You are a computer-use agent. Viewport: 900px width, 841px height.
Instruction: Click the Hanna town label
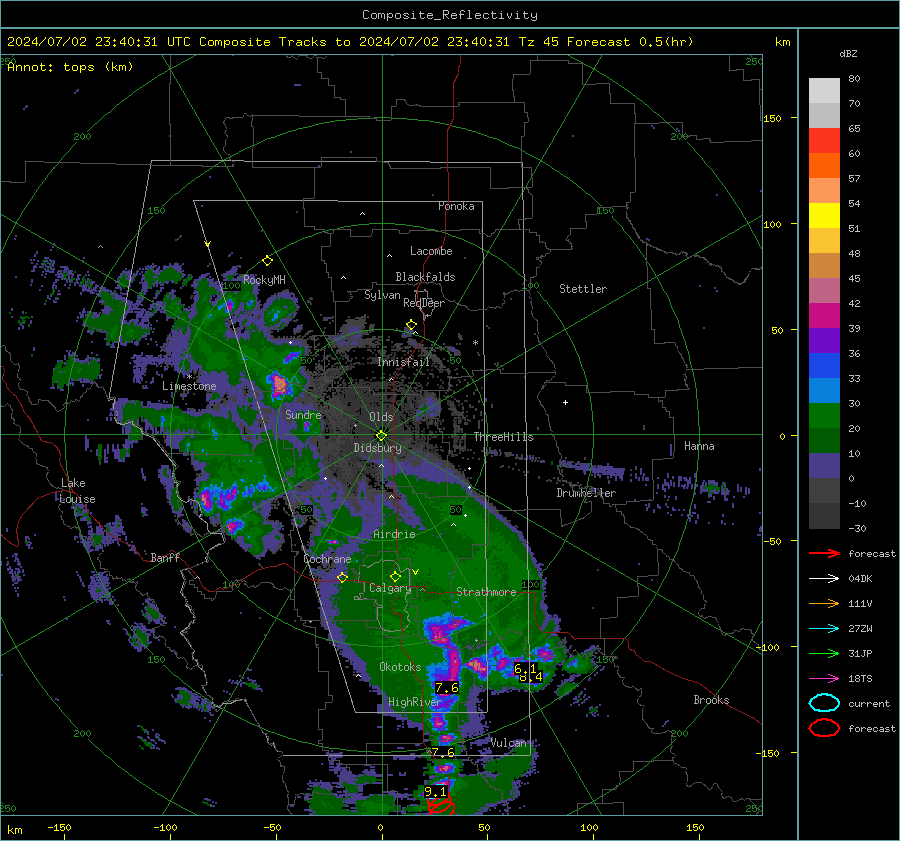click(699, 446)
